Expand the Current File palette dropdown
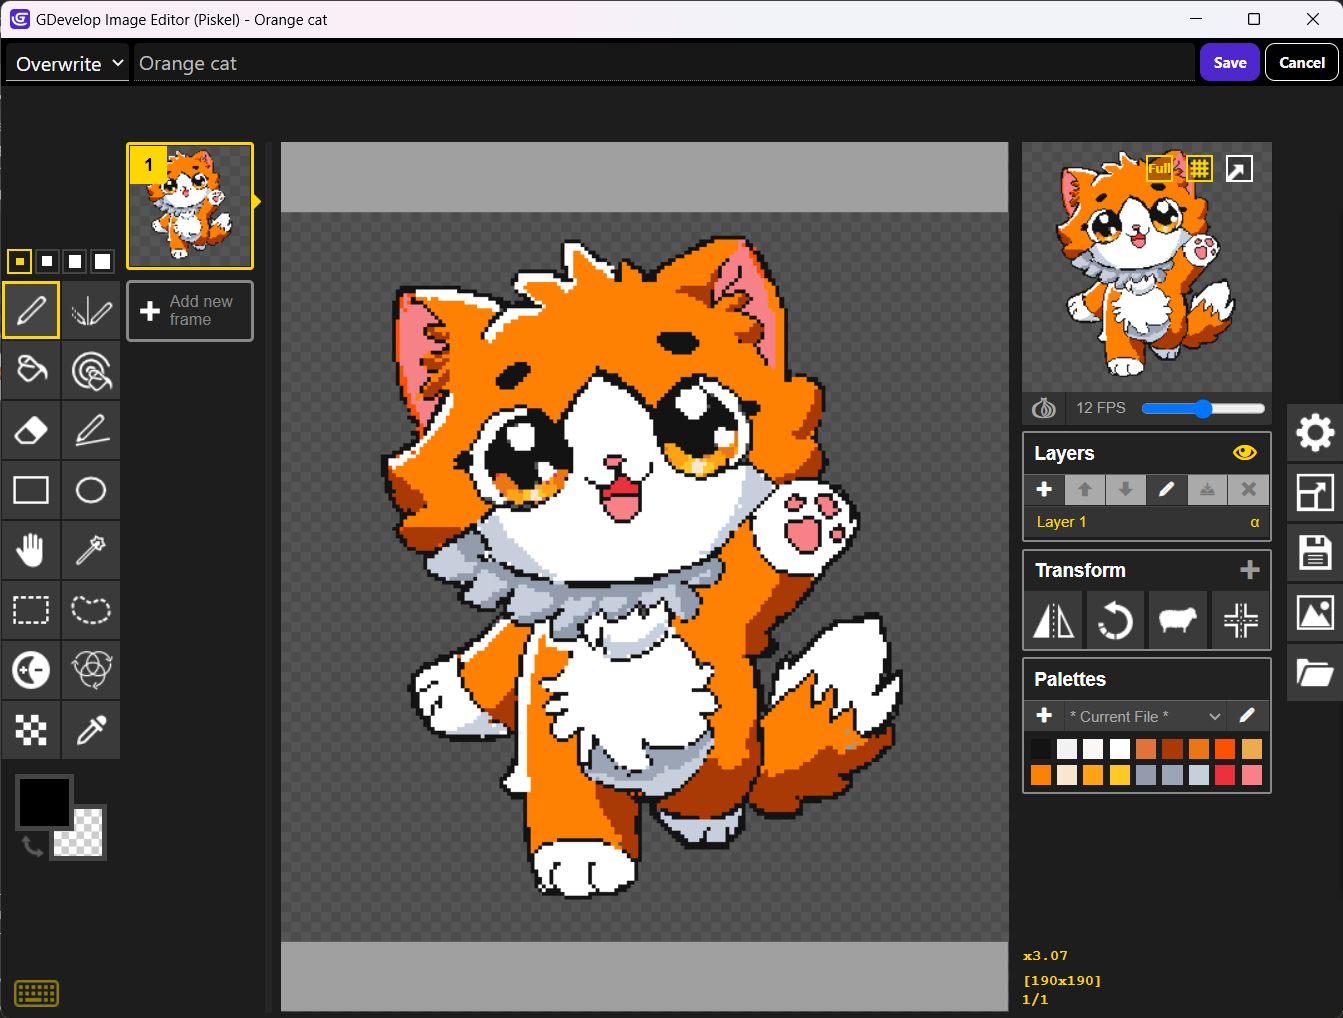The width and height of the screenshot is (1343, 1018). coord(1146,716)
